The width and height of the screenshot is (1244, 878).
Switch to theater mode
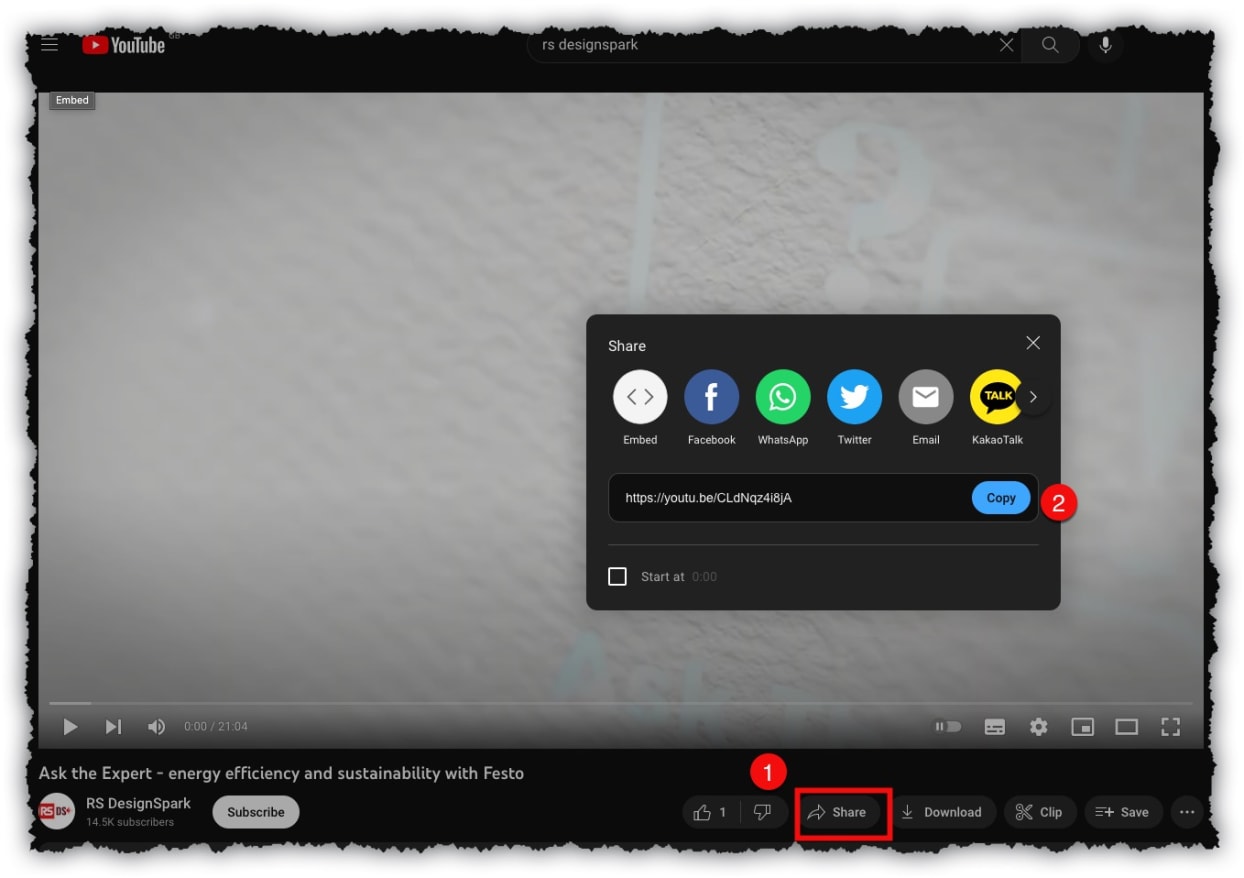click(x=1126, y=727)
